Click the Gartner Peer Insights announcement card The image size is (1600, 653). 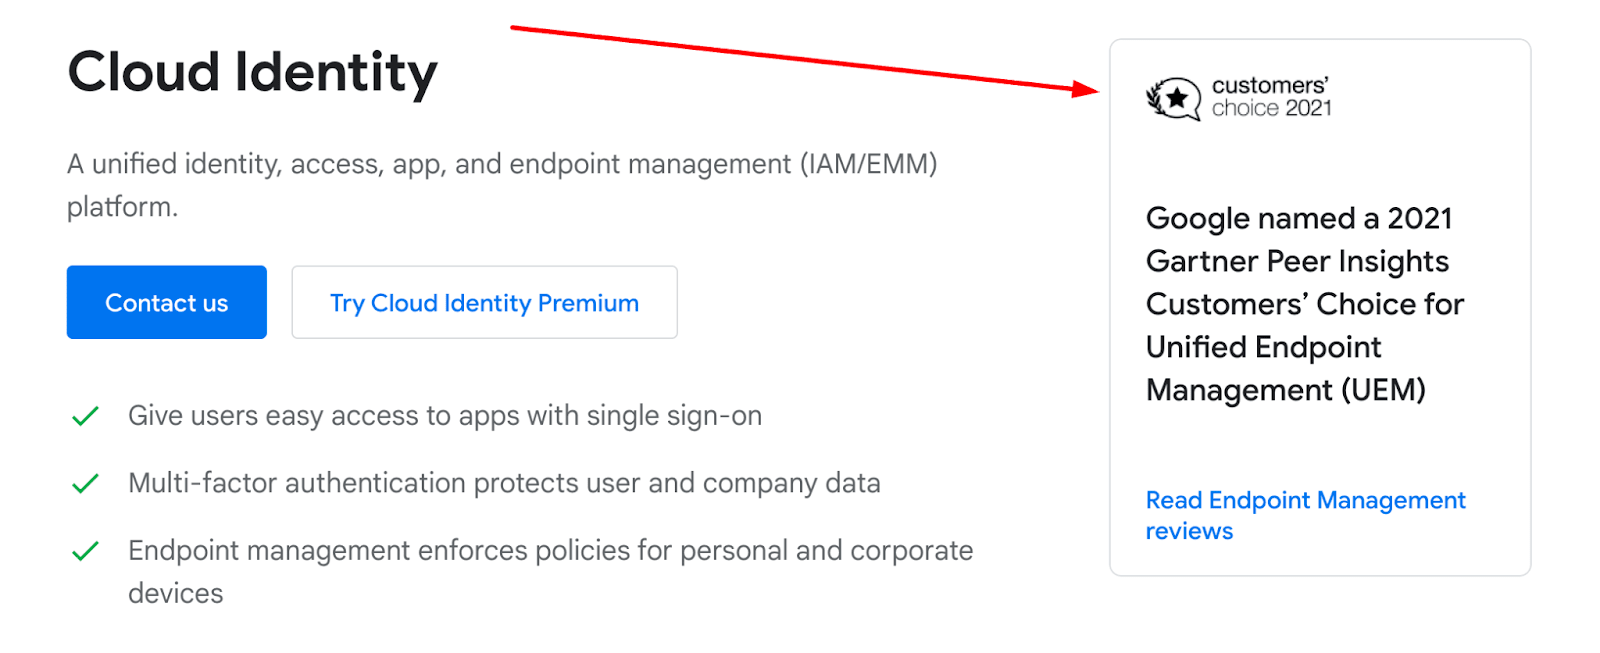click(1319, 305)
